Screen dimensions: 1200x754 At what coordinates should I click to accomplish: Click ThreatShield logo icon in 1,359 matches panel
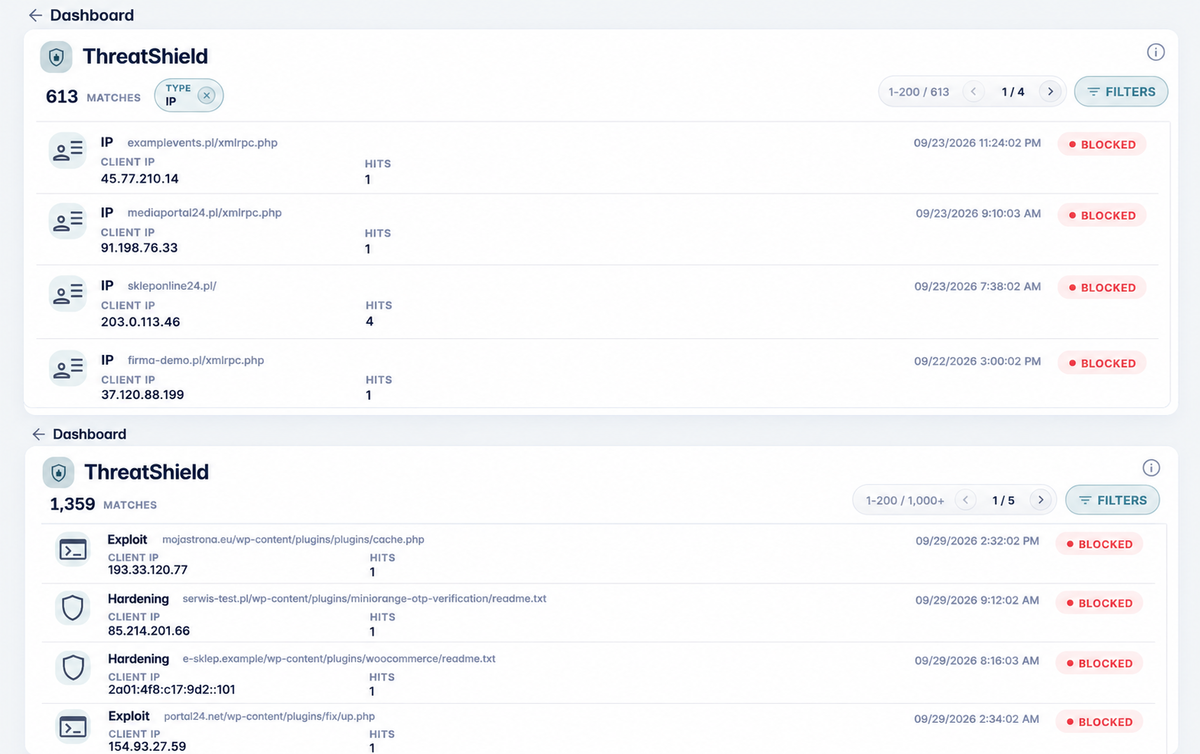pyautogui.click(x=58, y=472)
